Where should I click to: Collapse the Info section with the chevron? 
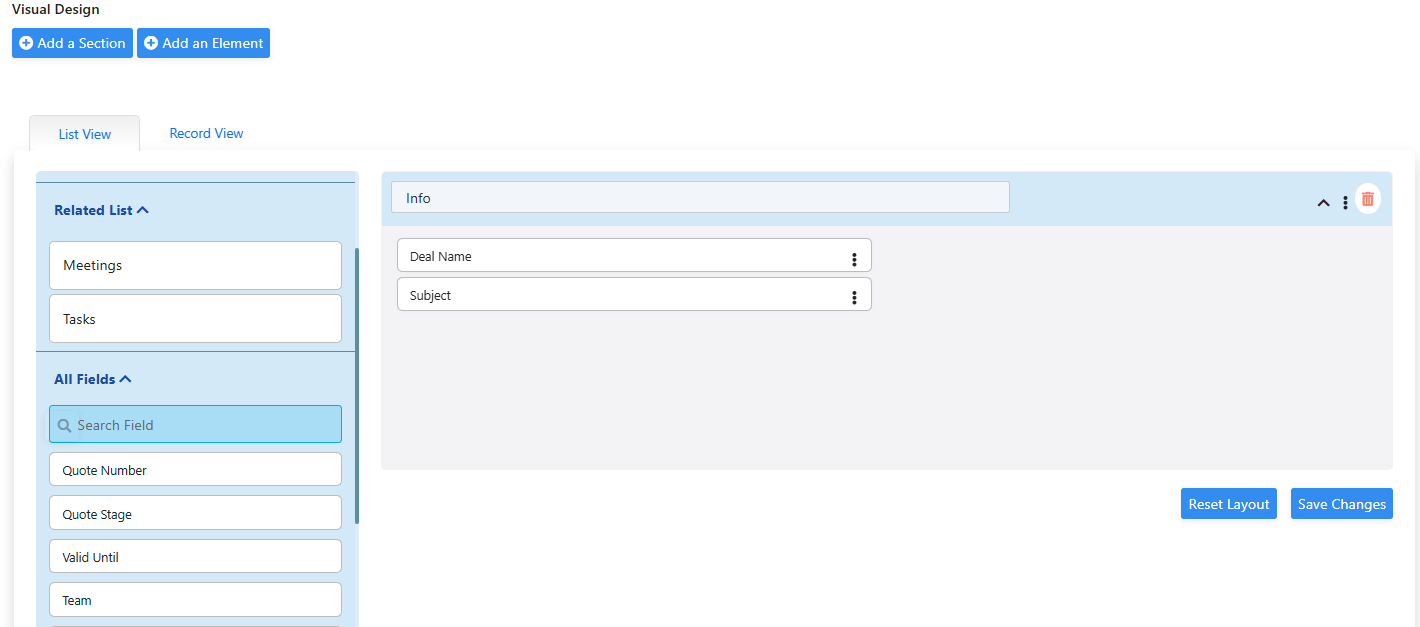click(1323, 203)
